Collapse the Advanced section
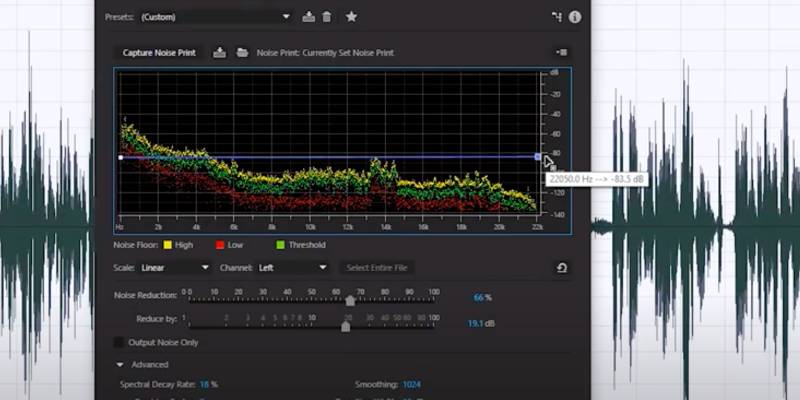800x400 pixels. [x=121, y=365]
